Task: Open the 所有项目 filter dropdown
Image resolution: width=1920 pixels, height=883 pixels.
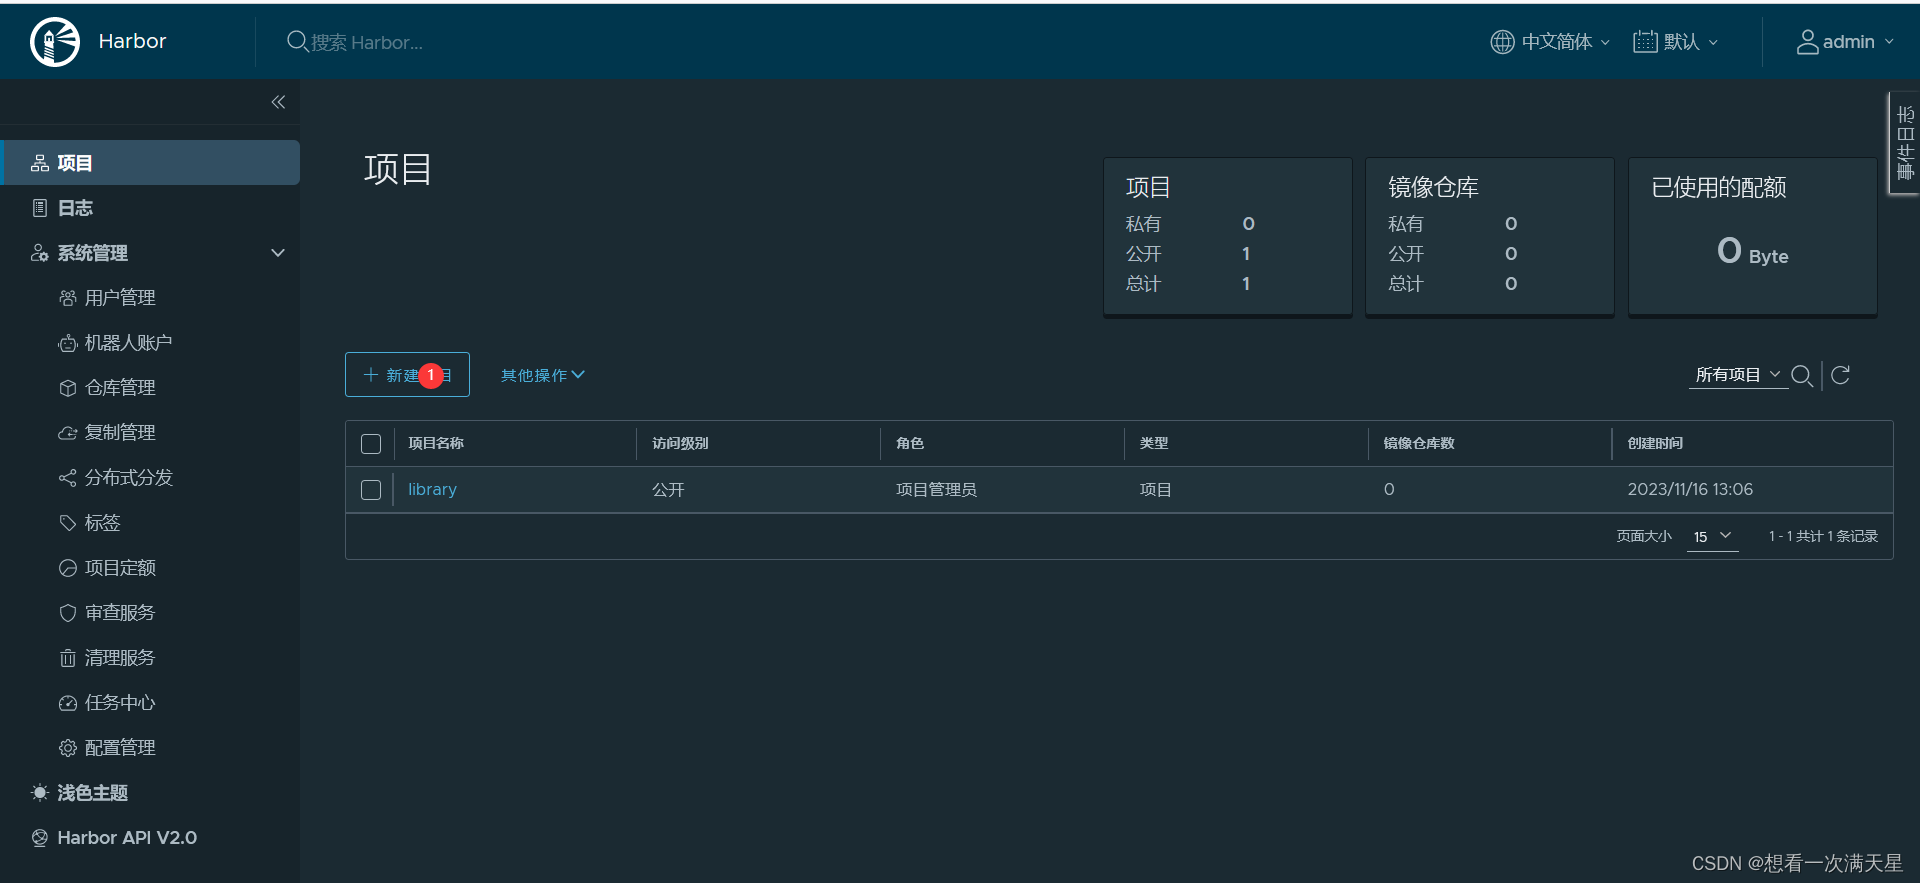Action: pos(1738,375)
